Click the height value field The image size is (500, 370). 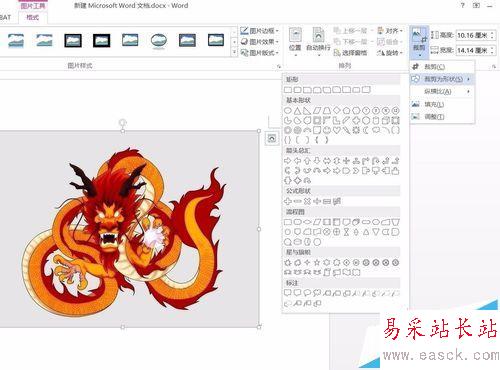[x=472, y=35]
